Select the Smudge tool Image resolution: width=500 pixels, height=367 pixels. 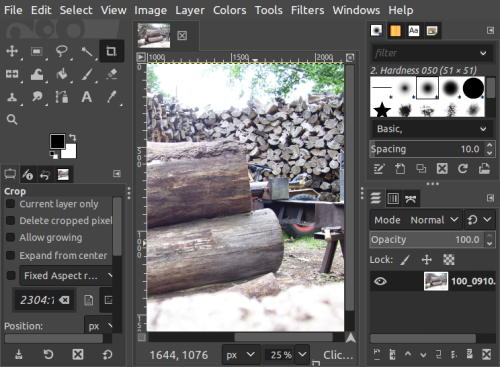(x=37, y=97)
